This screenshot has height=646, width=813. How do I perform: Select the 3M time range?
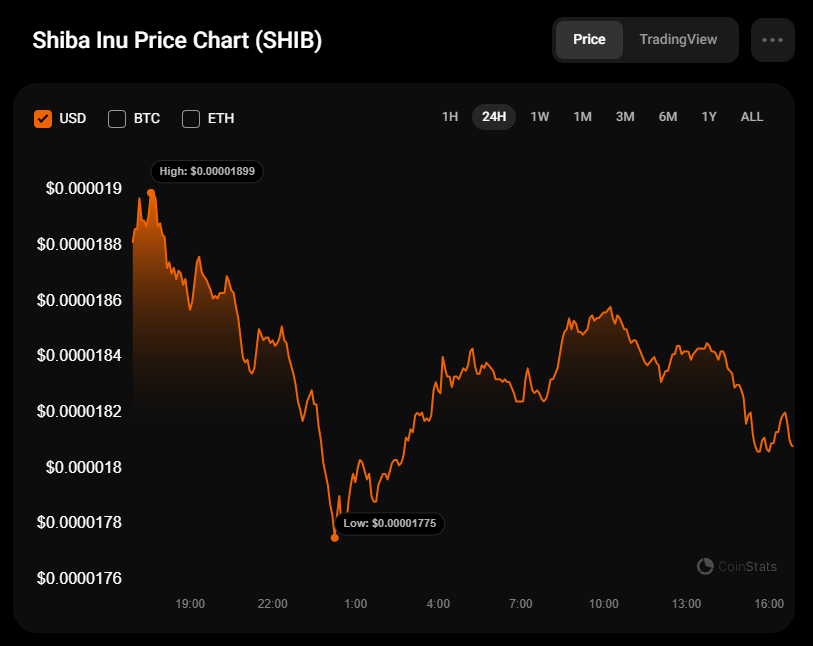pos(625,117)
